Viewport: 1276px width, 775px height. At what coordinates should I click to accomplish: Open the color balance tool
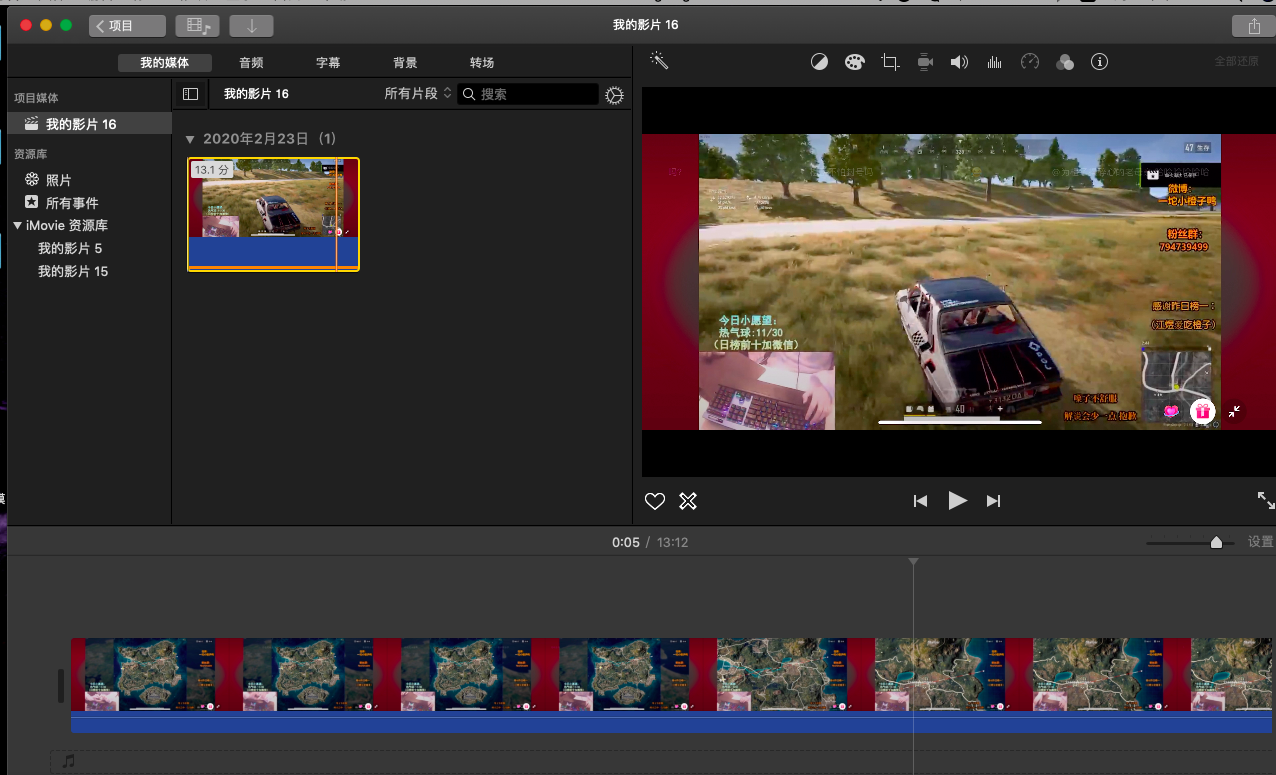[x=819, y=62]
